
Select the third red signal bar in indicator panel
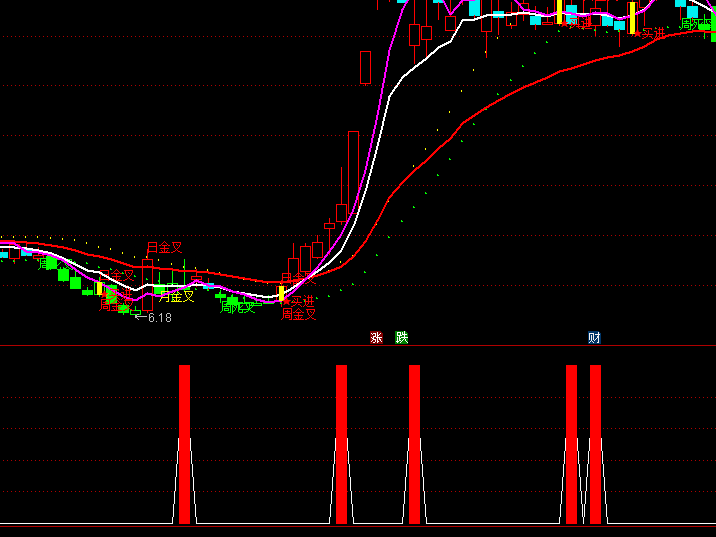pos(414,444)
